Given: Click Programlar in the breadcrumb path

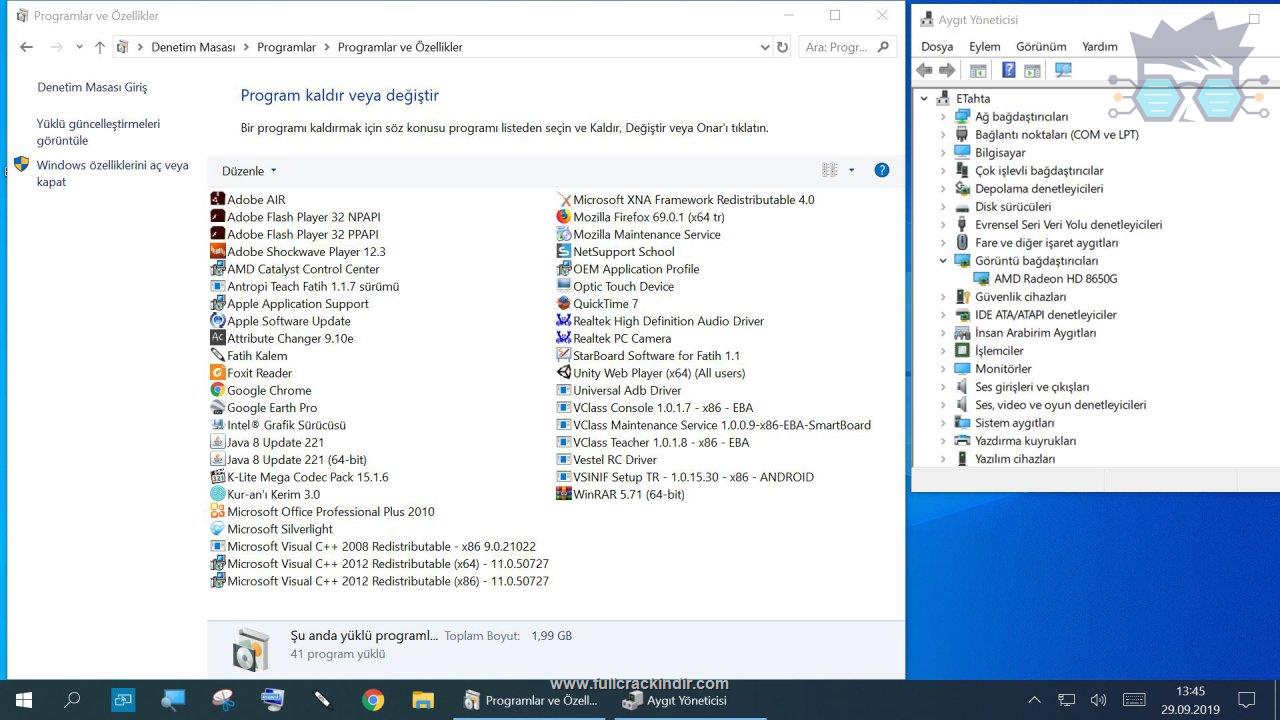Looking at the screenshot, I should 286,47.
